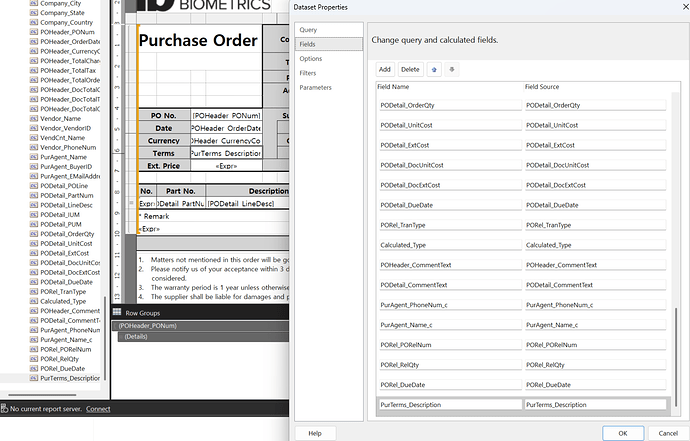Click the move field down arrow icon
690x441 pixels.
pyautogui.click(x=452, y=69)
